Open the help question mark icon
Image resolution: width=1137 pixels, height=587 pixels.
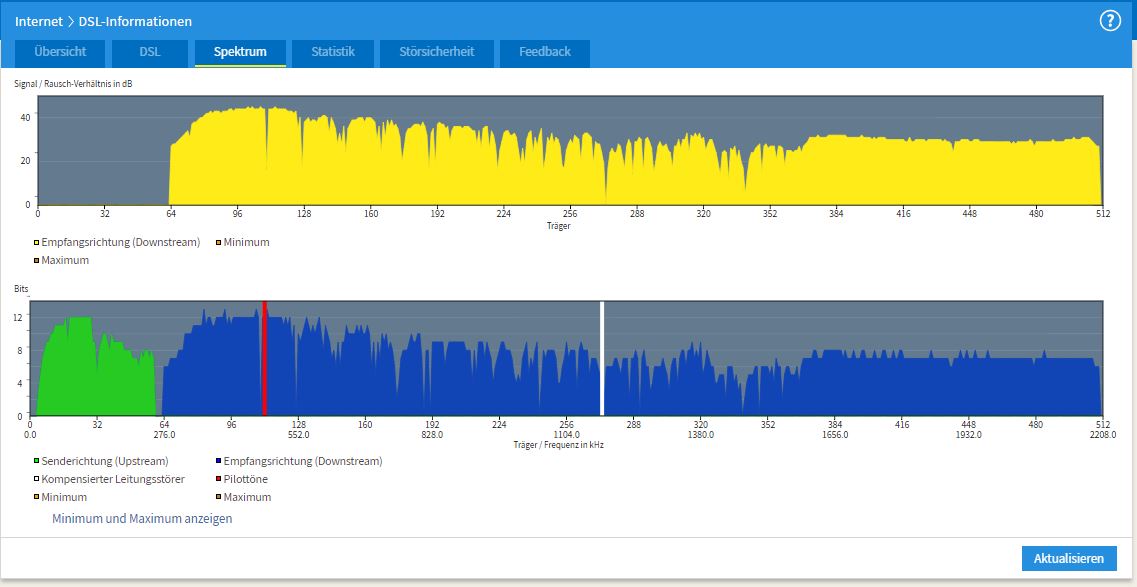pyautogui.click(x=1110, y=21)
